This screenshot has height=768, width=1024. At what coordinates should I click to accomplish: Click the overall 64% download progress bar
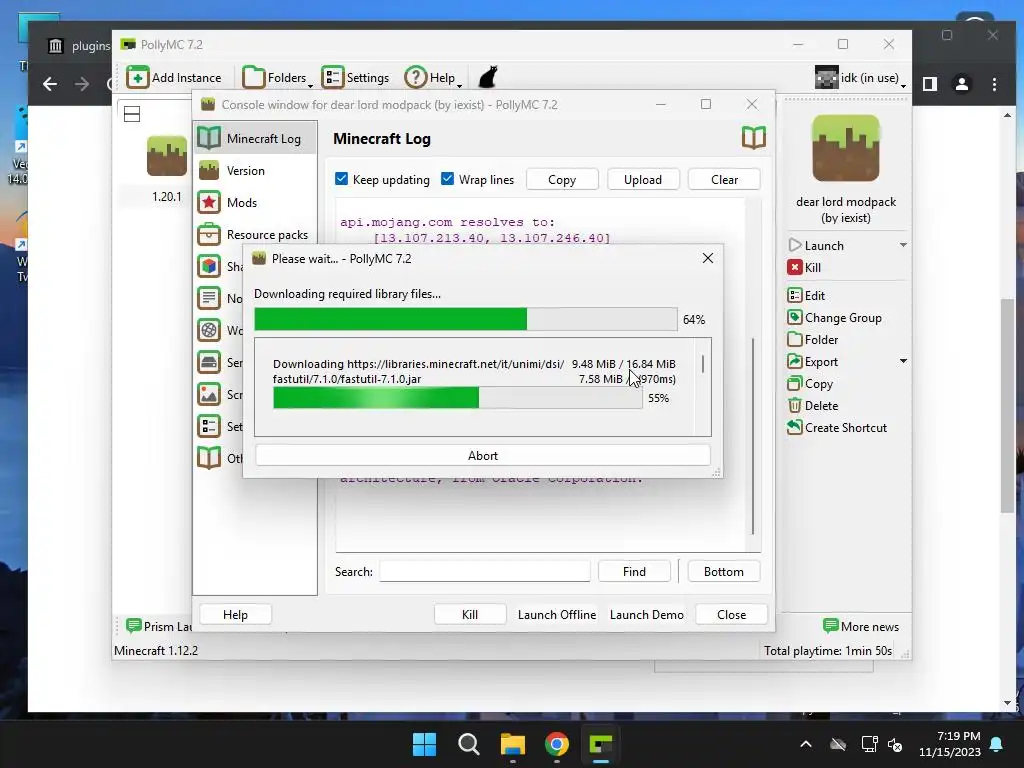466,319
